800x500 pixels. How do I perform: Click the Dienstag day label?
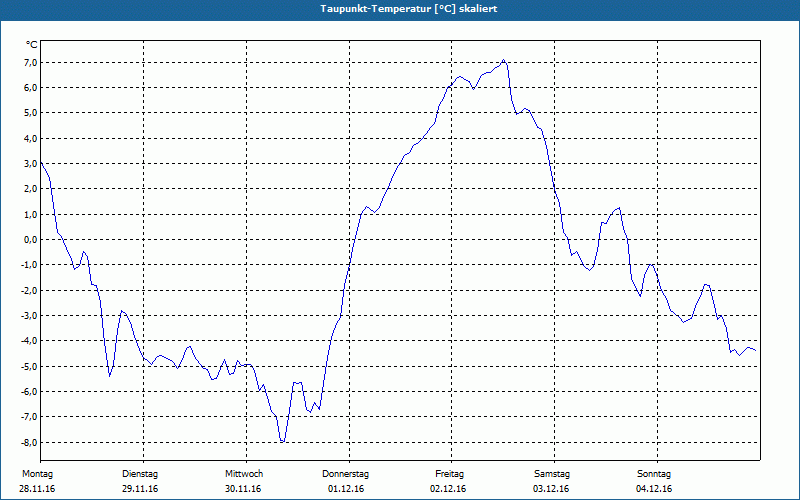tap(140, 474)
